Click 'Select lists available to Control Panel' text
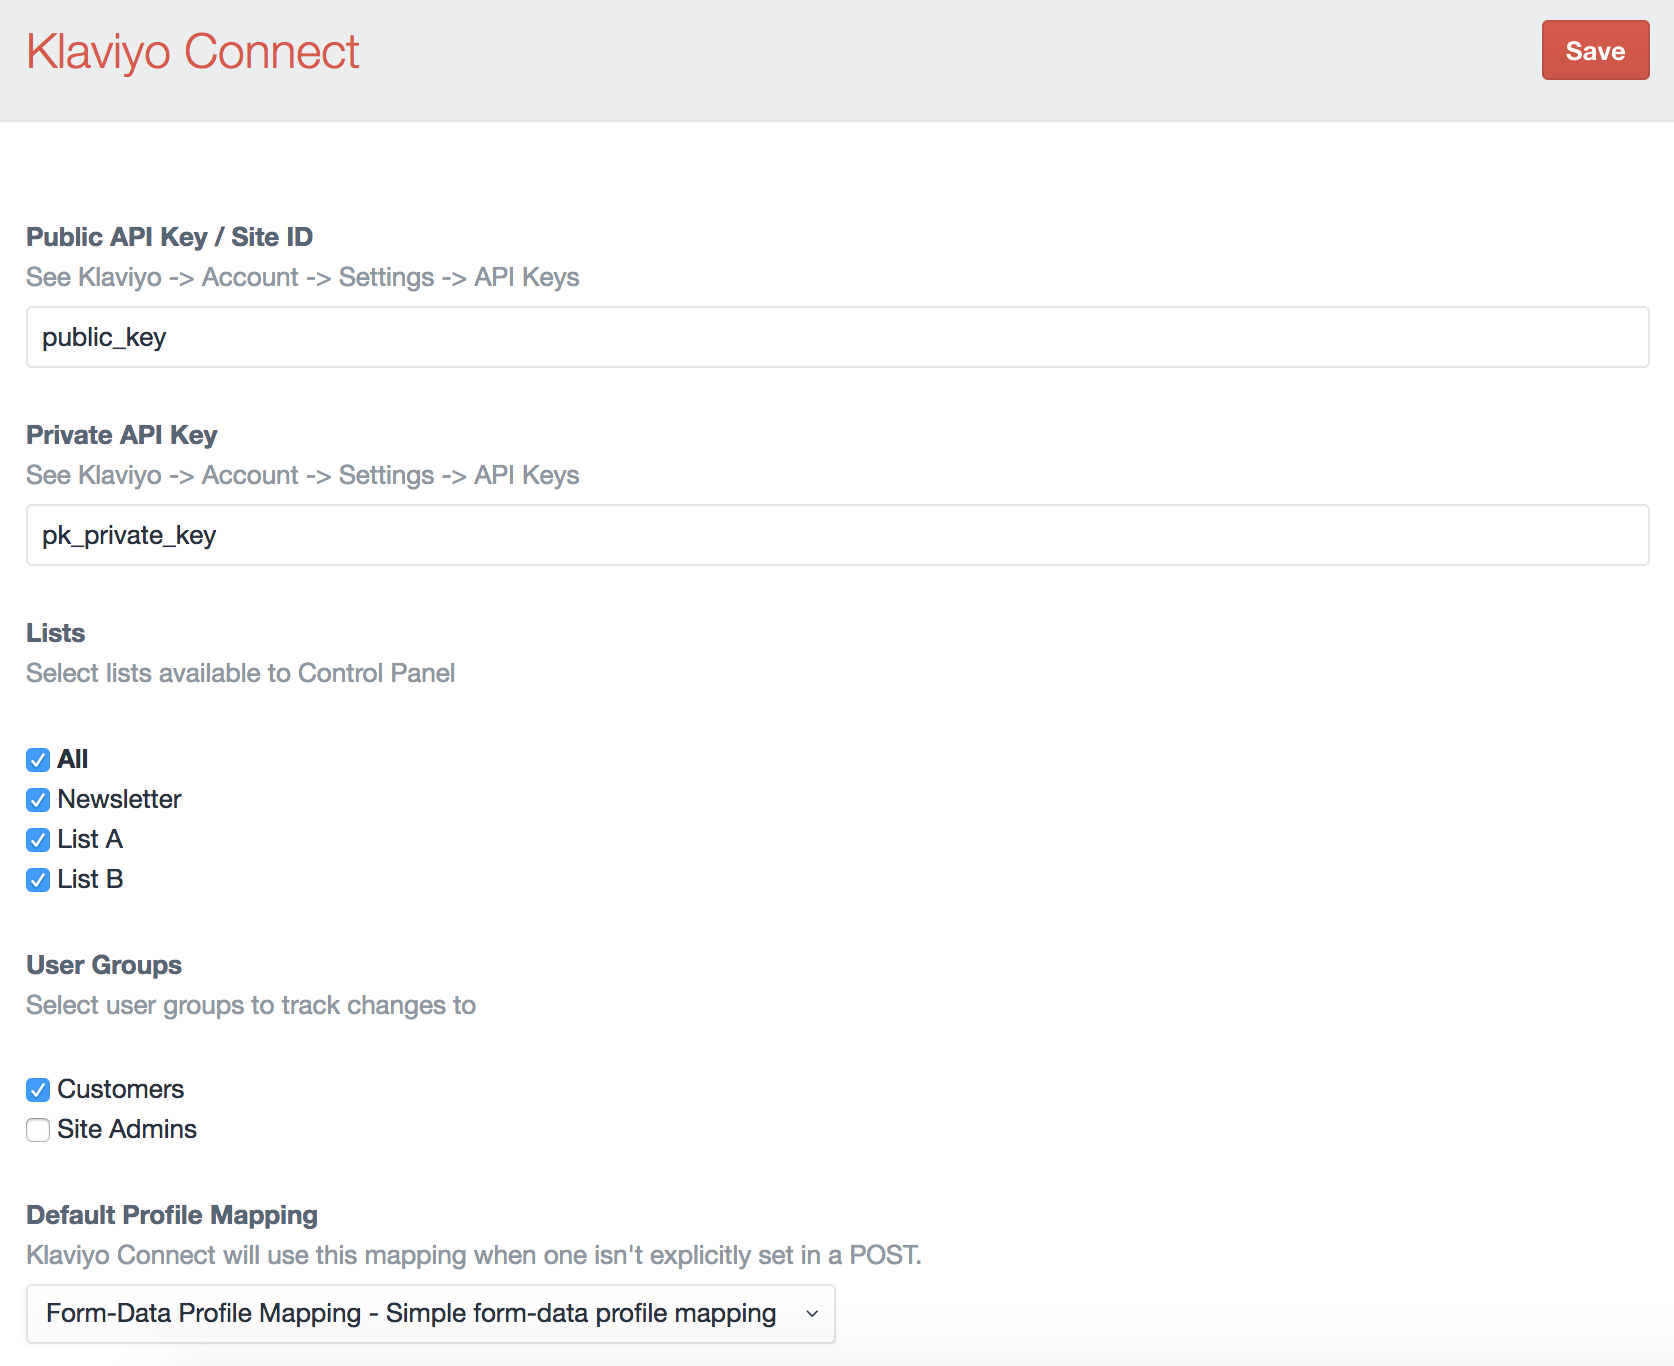Viewport: 1674px width, 1366px height. [240, 673]
